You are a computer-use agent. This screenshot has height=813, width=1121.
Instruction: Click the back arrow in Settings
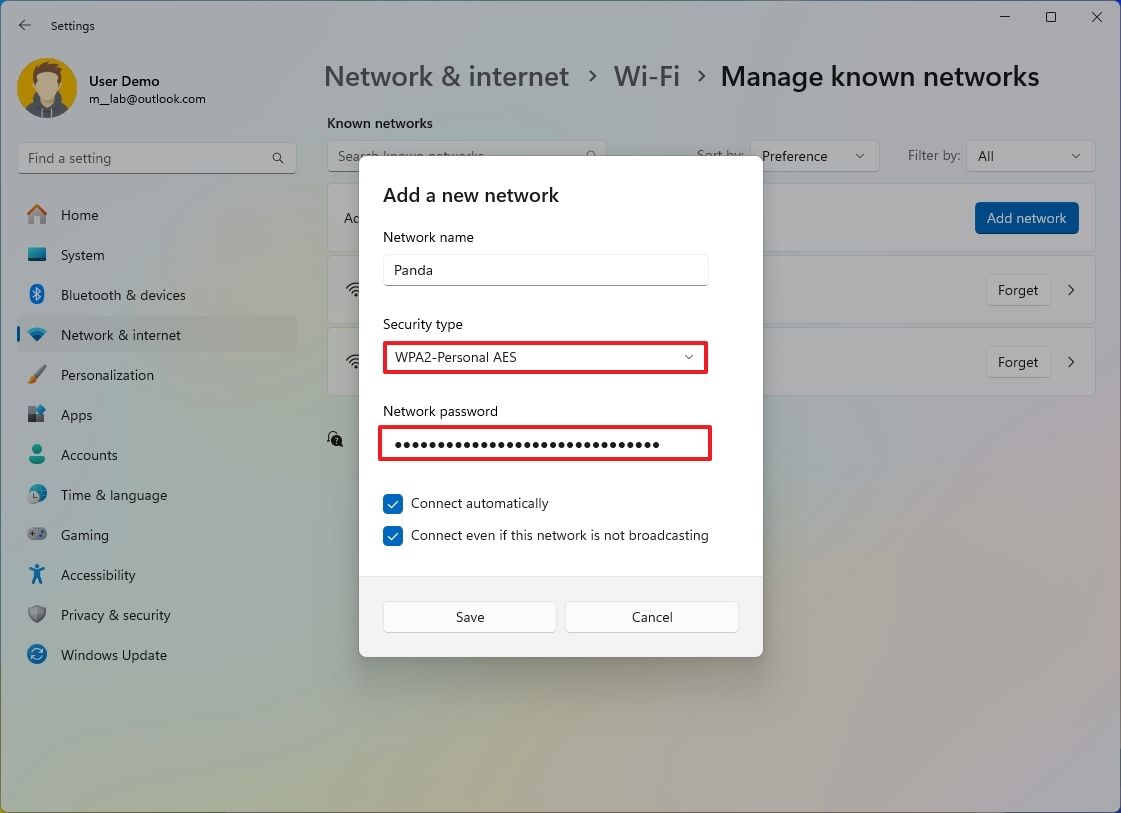pyautogui.click(x=24, y=25)
